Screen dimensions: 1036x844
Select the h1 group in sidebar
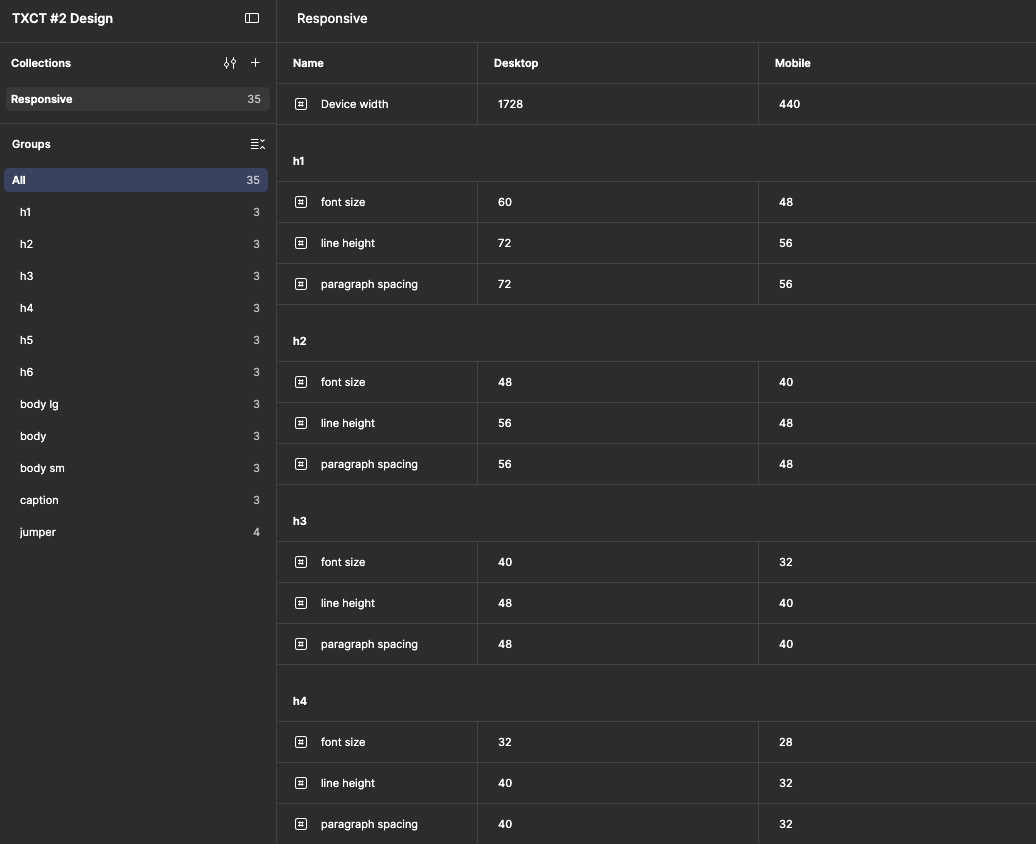click(x=136, y=212)
